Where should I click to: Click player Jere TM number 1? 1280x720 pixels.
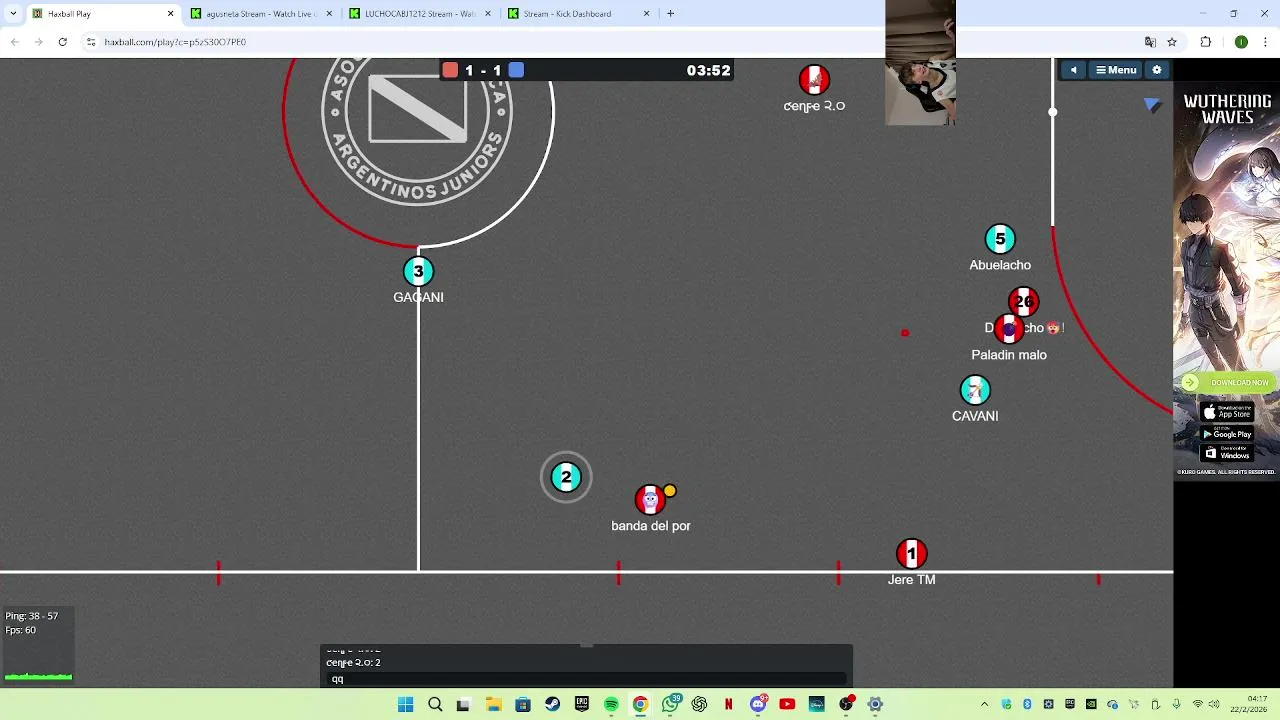pyautogui.click(x=911, y=553)
